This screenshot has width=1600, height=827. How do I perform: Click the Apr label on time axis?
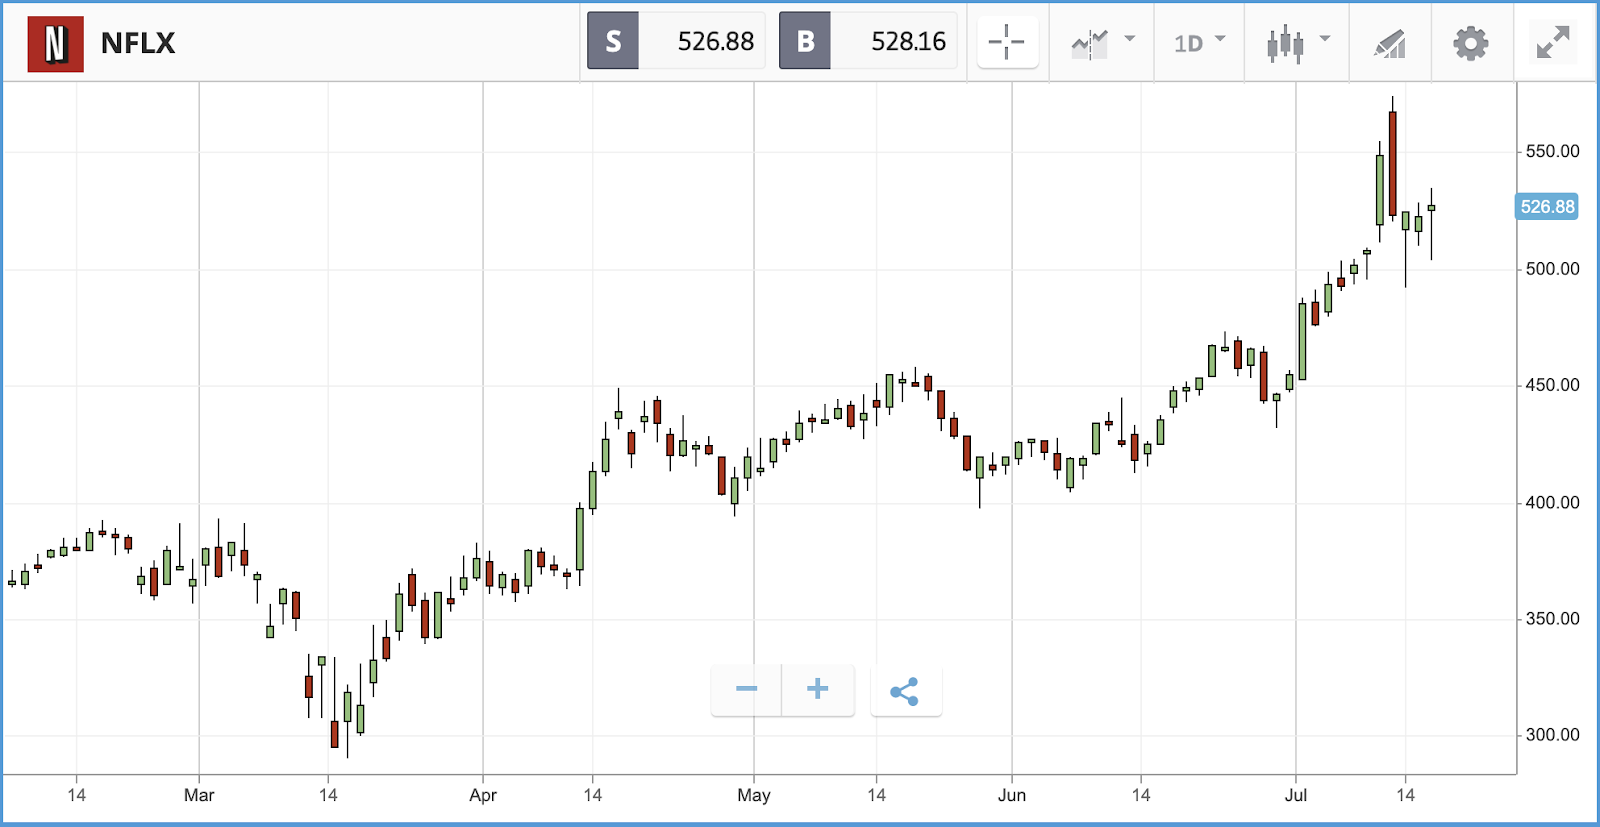(483, 795)
